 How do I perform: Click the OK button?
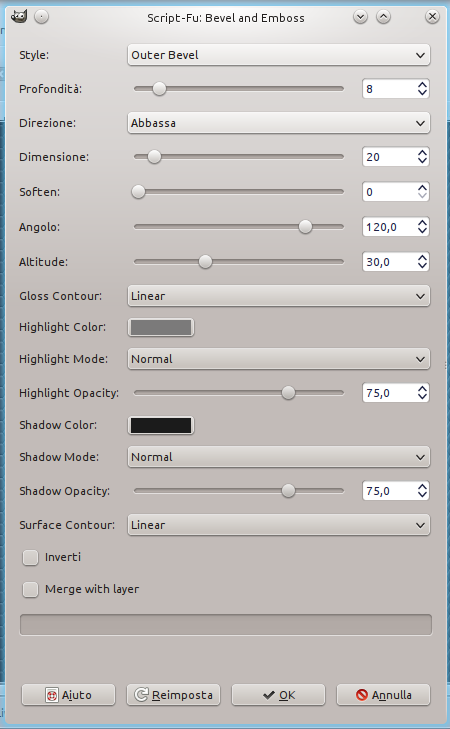click(278, 695)
